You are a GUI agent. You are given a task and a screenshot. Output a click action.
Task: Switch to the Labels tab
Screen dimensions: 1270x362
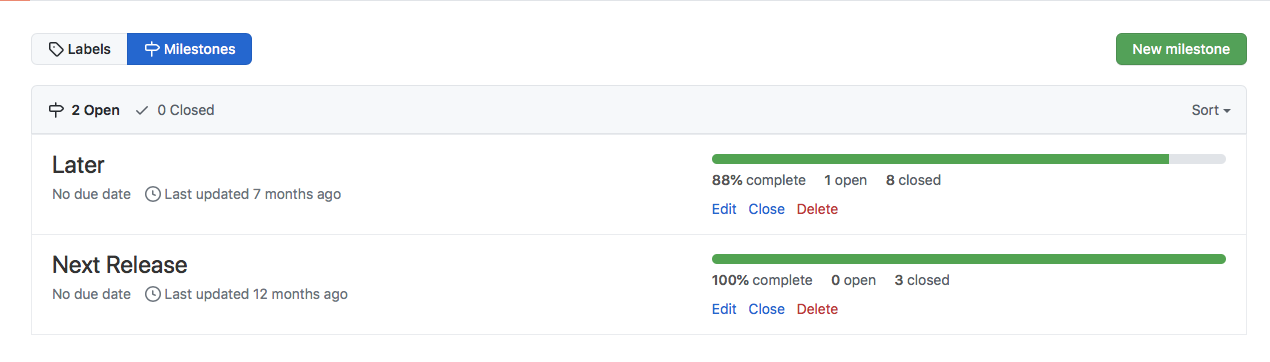[79, 49]
